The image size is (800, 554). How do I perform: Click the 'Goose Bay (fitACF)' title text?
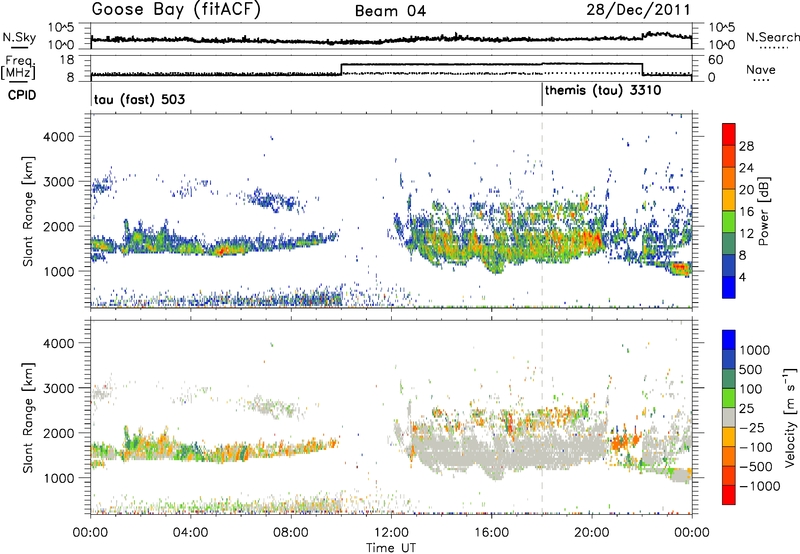176,10
